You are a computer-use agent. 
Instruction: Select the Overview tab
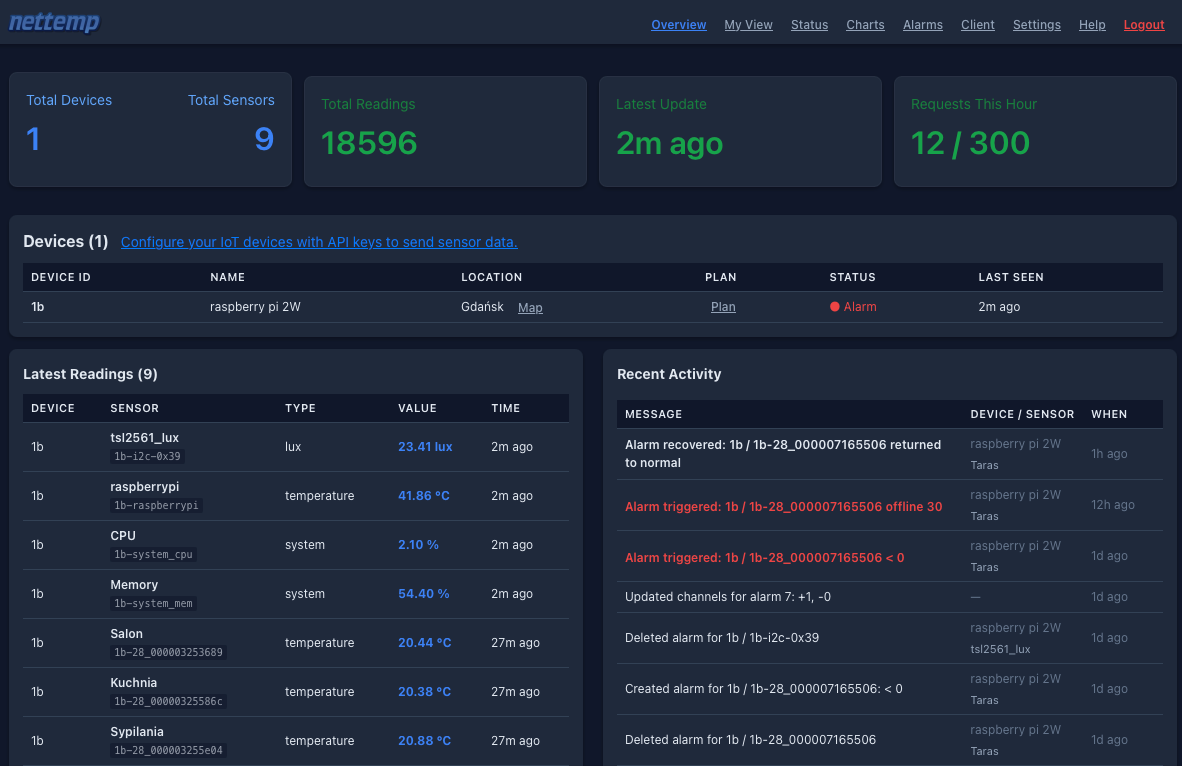coord(678,24)
